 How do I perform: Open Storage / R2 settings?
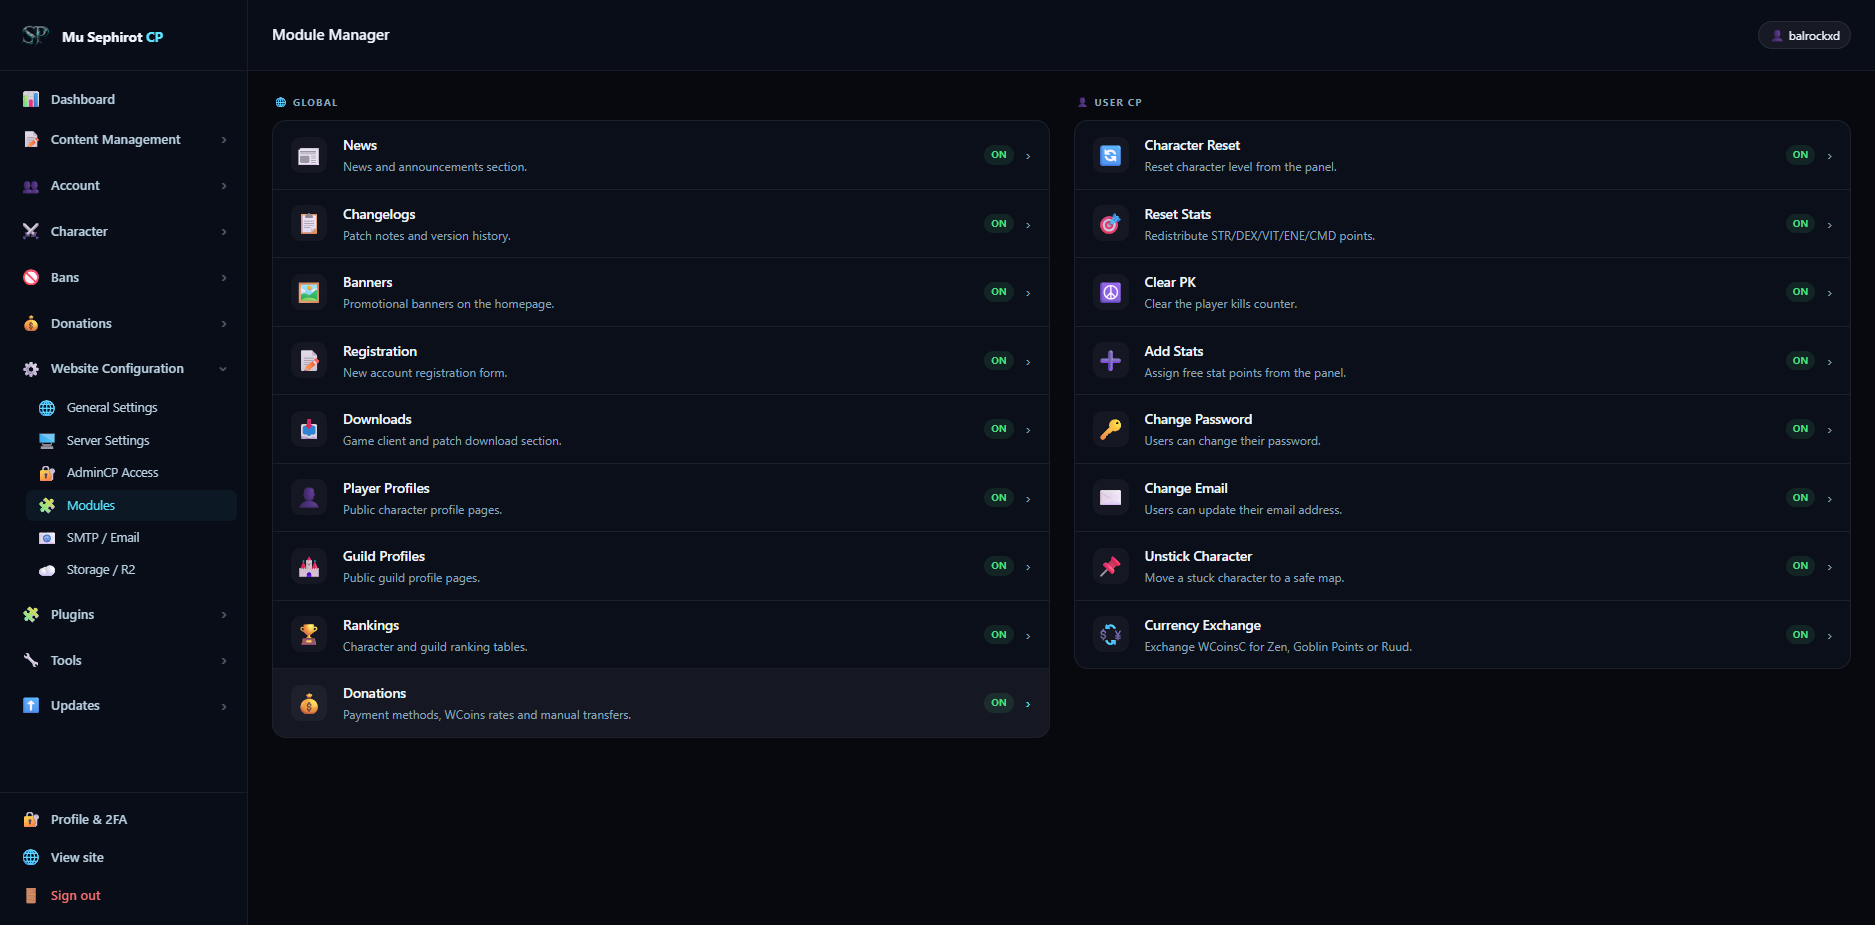tap(131, 570)
